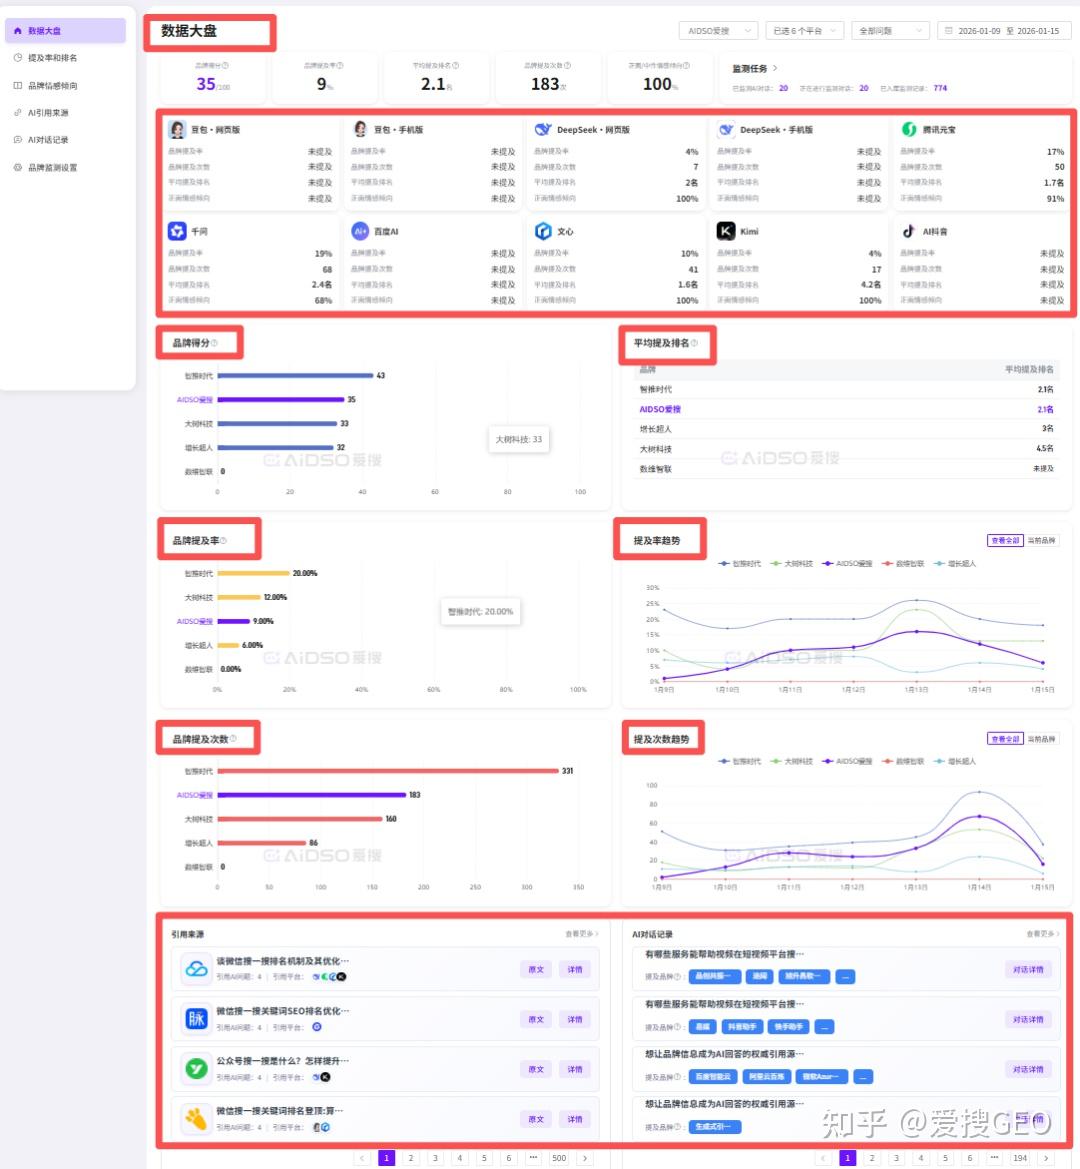Open 数据大盘 in the sidebar menu
This screenshot has width=1080, height=1169.
pyautogui.click(x=65, y=31)
